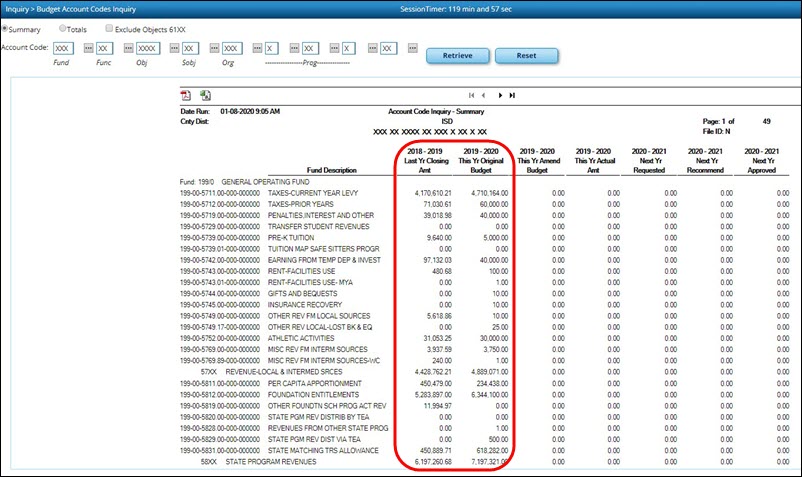
Task: Select the PRE-K TUITION description
Action: [291, 238]
